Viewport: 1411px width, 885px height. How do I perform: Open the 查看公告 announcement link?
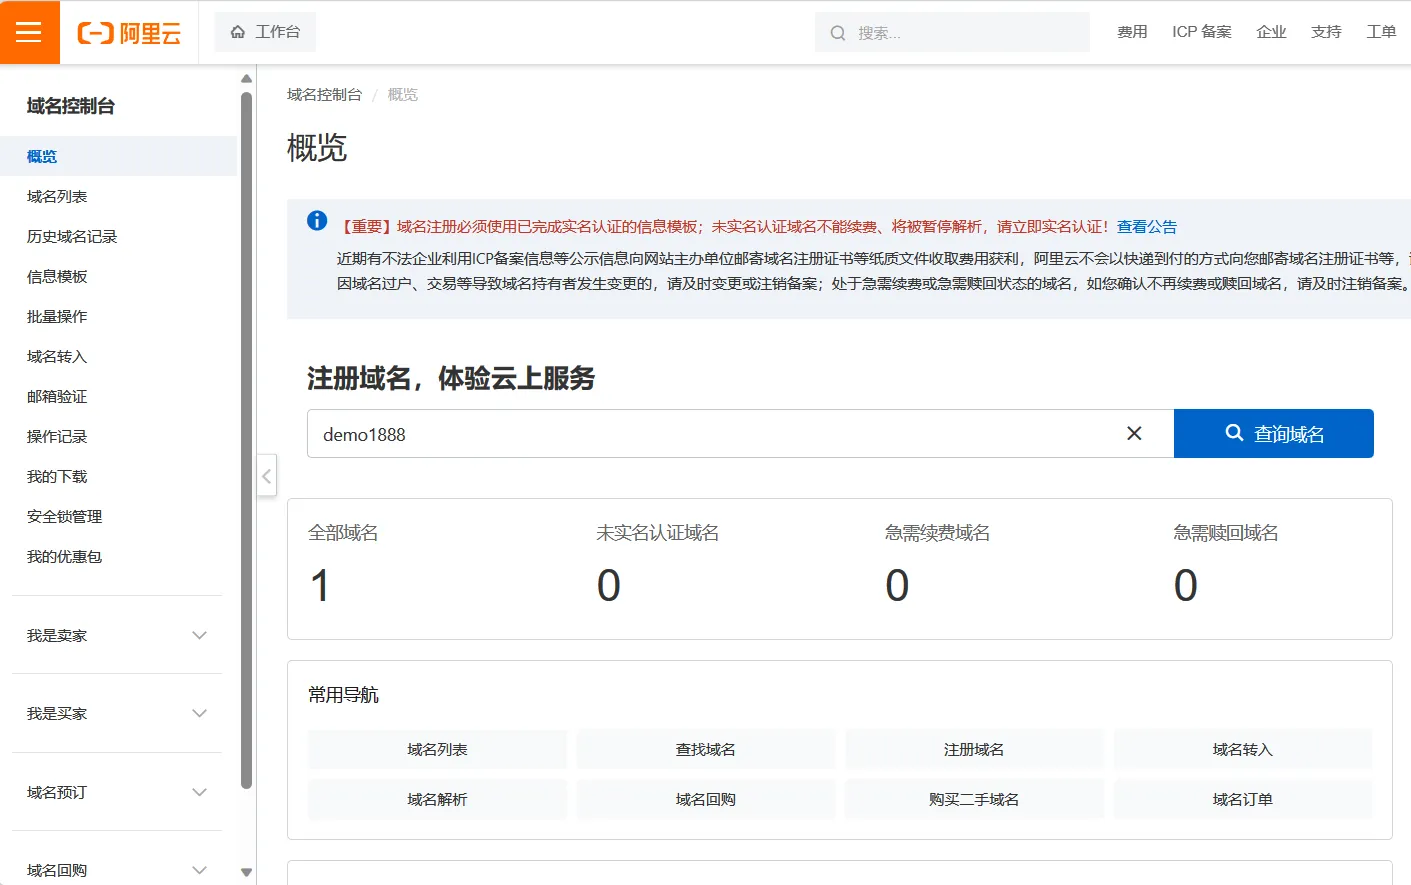pos(1146,227)
